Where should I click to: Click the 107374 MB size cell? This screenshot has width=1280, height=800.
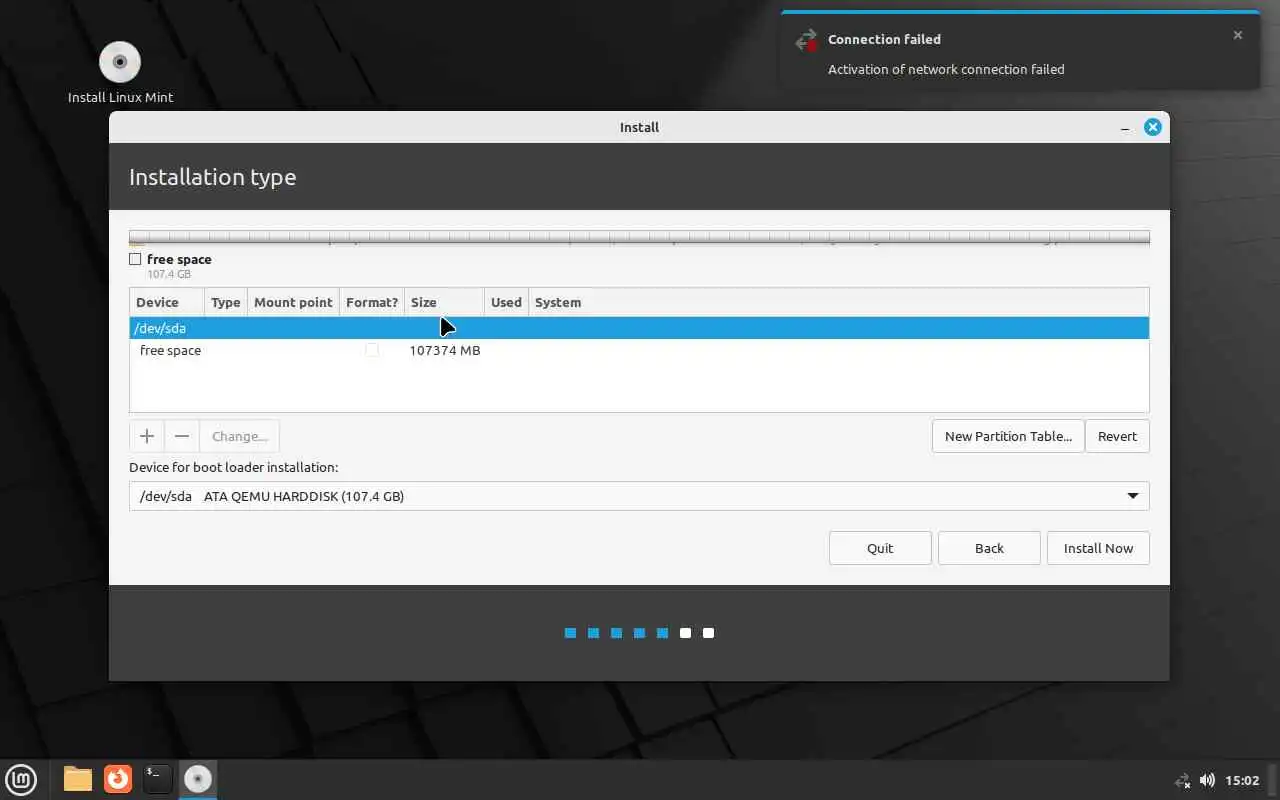coord(445,350)
